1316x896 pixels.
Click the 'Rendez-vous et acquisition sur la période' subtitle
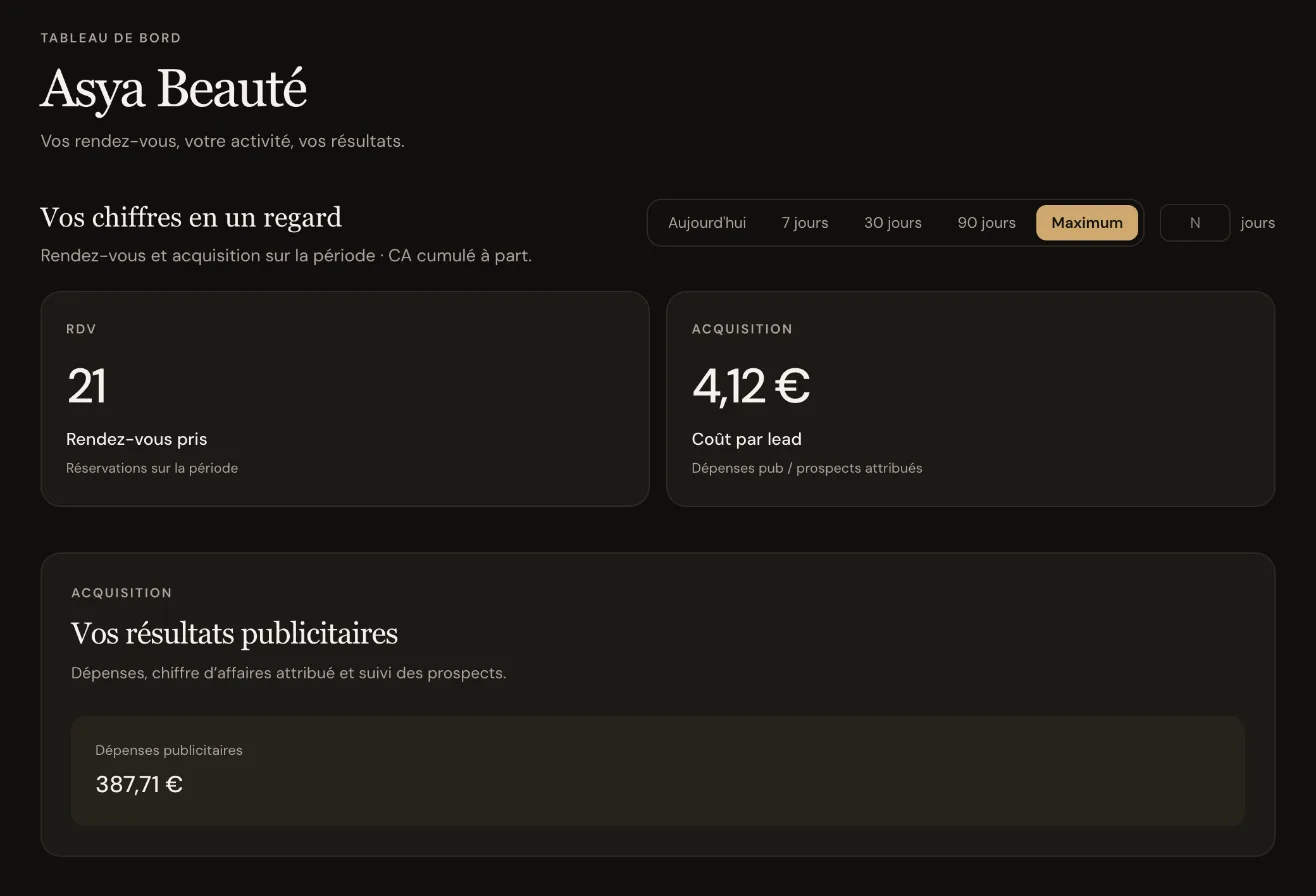(286, 256)
